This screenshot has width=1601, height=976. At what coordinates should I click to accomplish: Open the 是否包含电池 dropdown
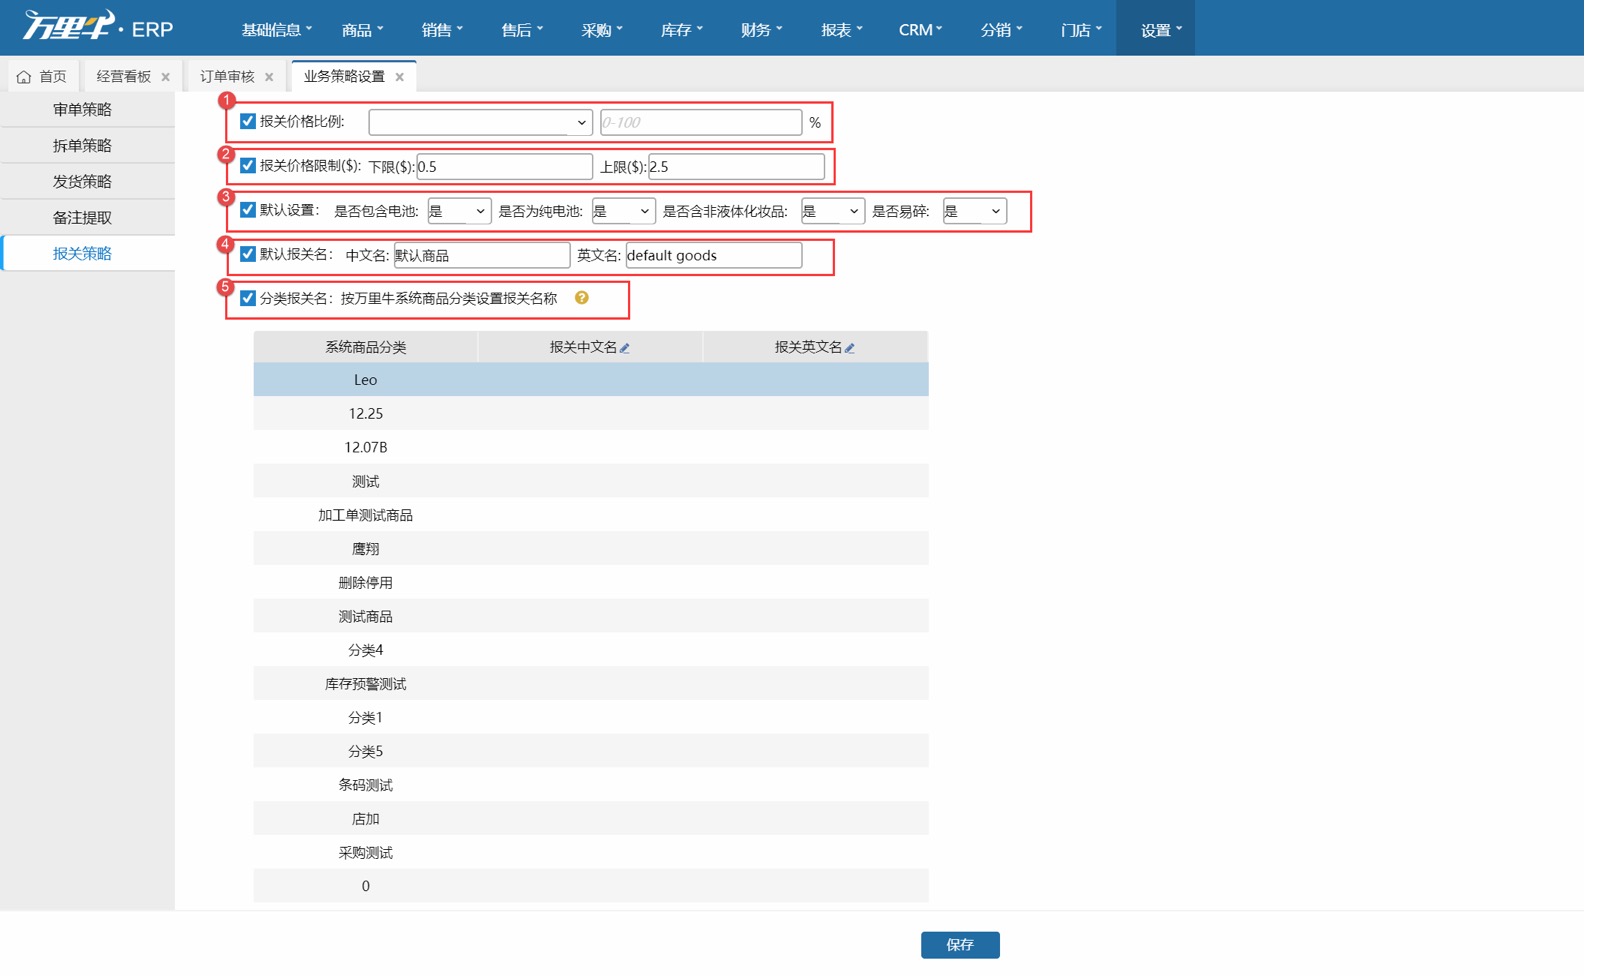[459, 211]
